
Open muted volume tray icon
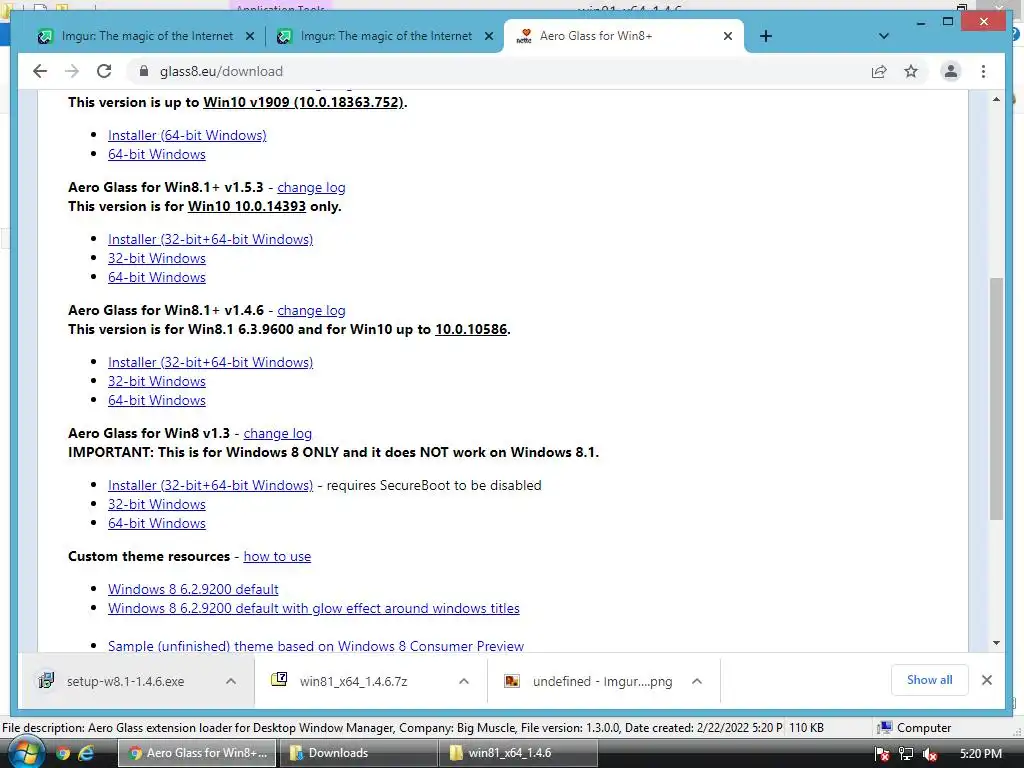pyautogui.click(x=930, y=754)
